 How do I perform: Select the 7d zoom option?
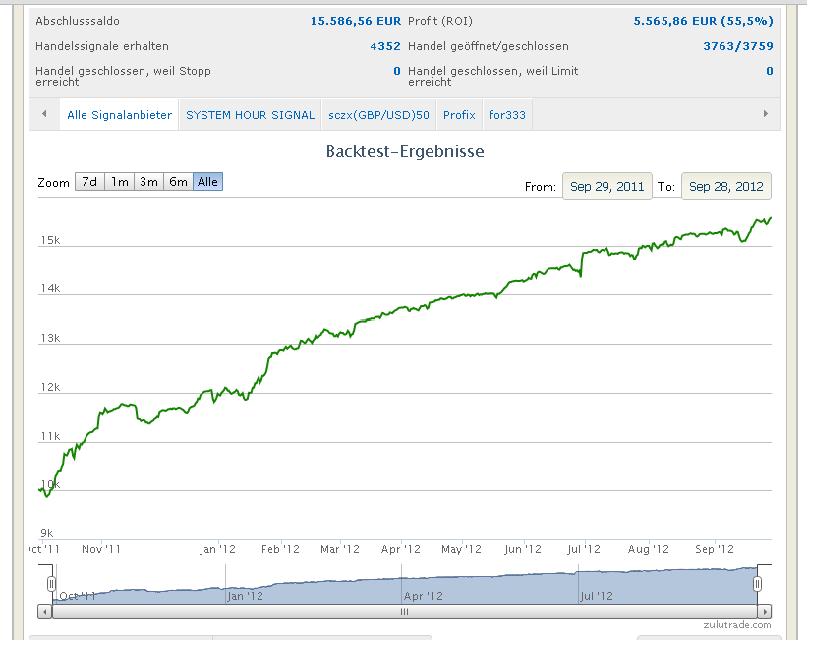(x=89, y=182)
